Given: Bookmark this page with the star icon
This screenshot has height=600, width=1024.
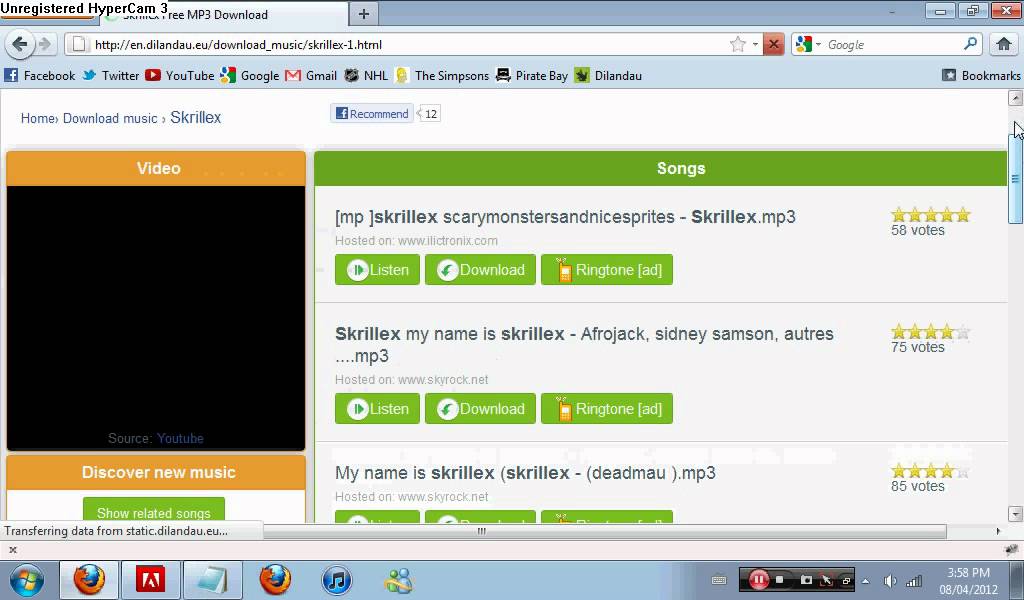Looking at the screenshot, I should point(738,44).
